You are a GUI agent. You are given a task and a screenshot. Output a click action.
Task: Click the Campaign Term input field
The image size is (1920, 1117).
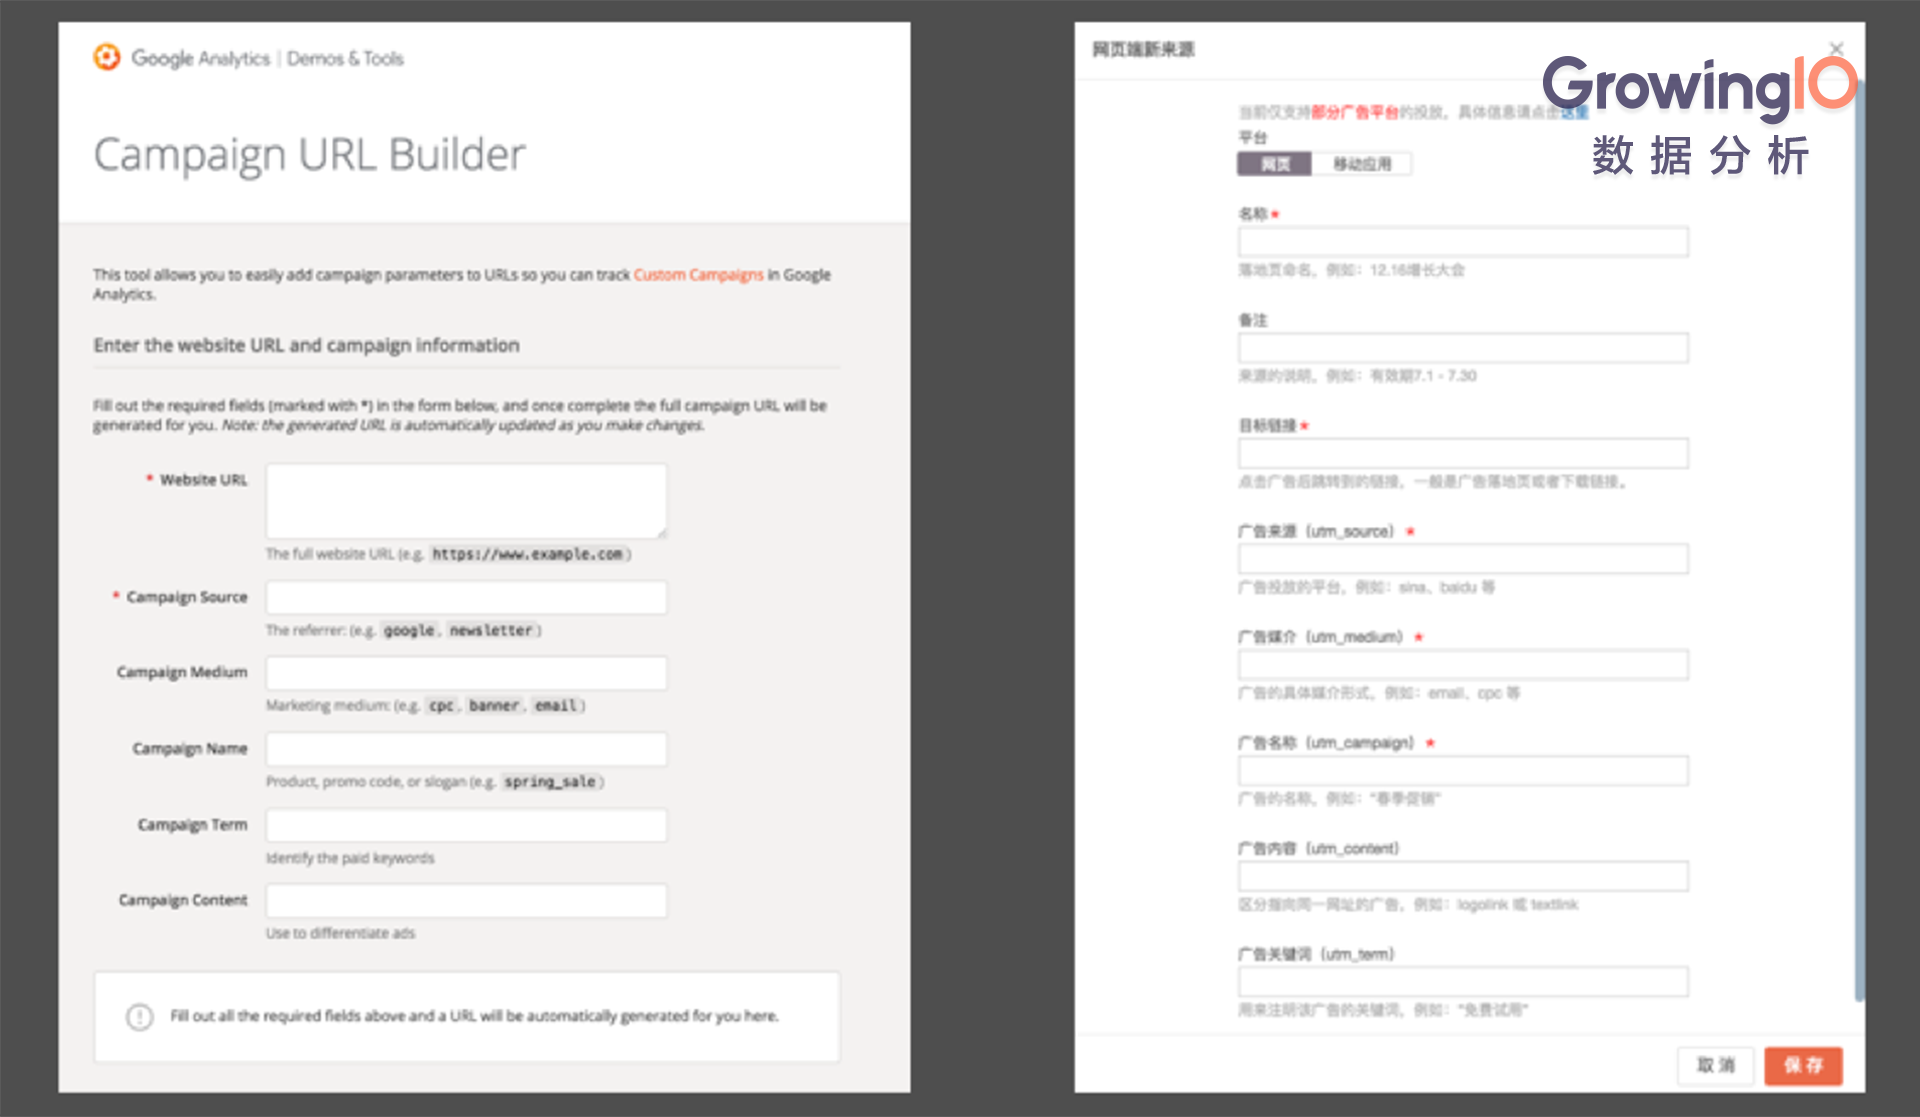(466, 825)
